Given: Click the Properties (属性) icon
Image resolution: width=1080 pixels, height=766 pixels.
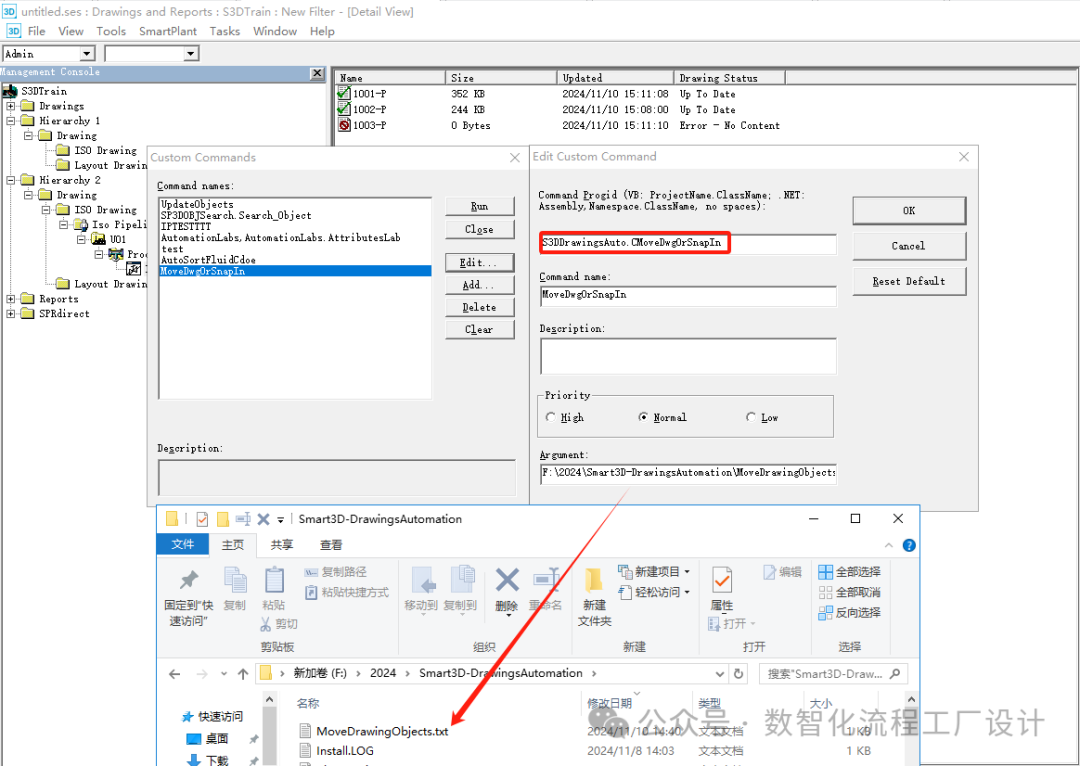Looking at the screenshot, I should point(721,581).
